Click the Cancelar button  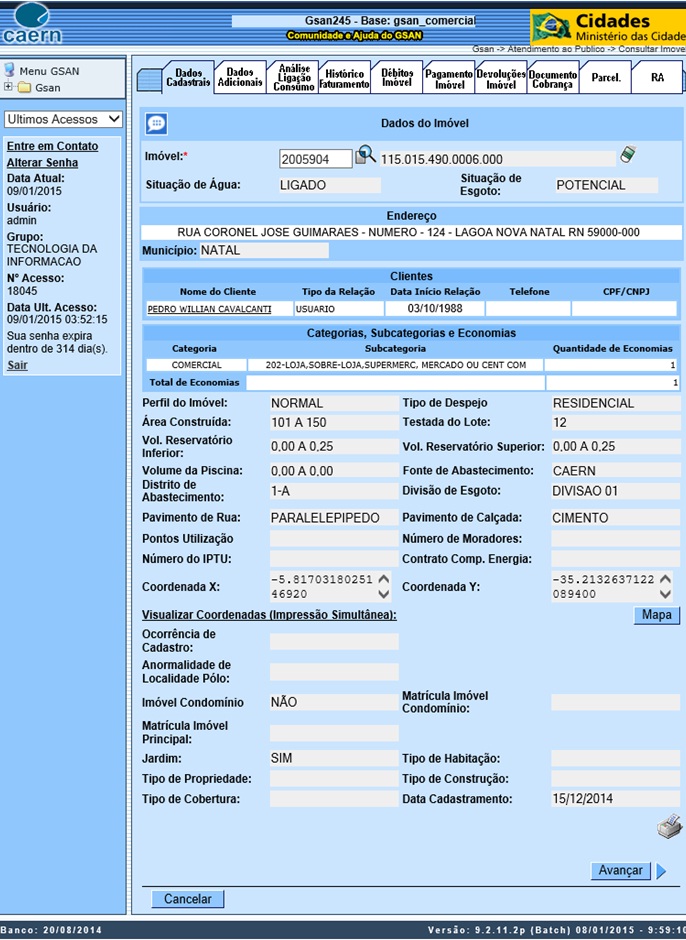(x=188, y=899)
